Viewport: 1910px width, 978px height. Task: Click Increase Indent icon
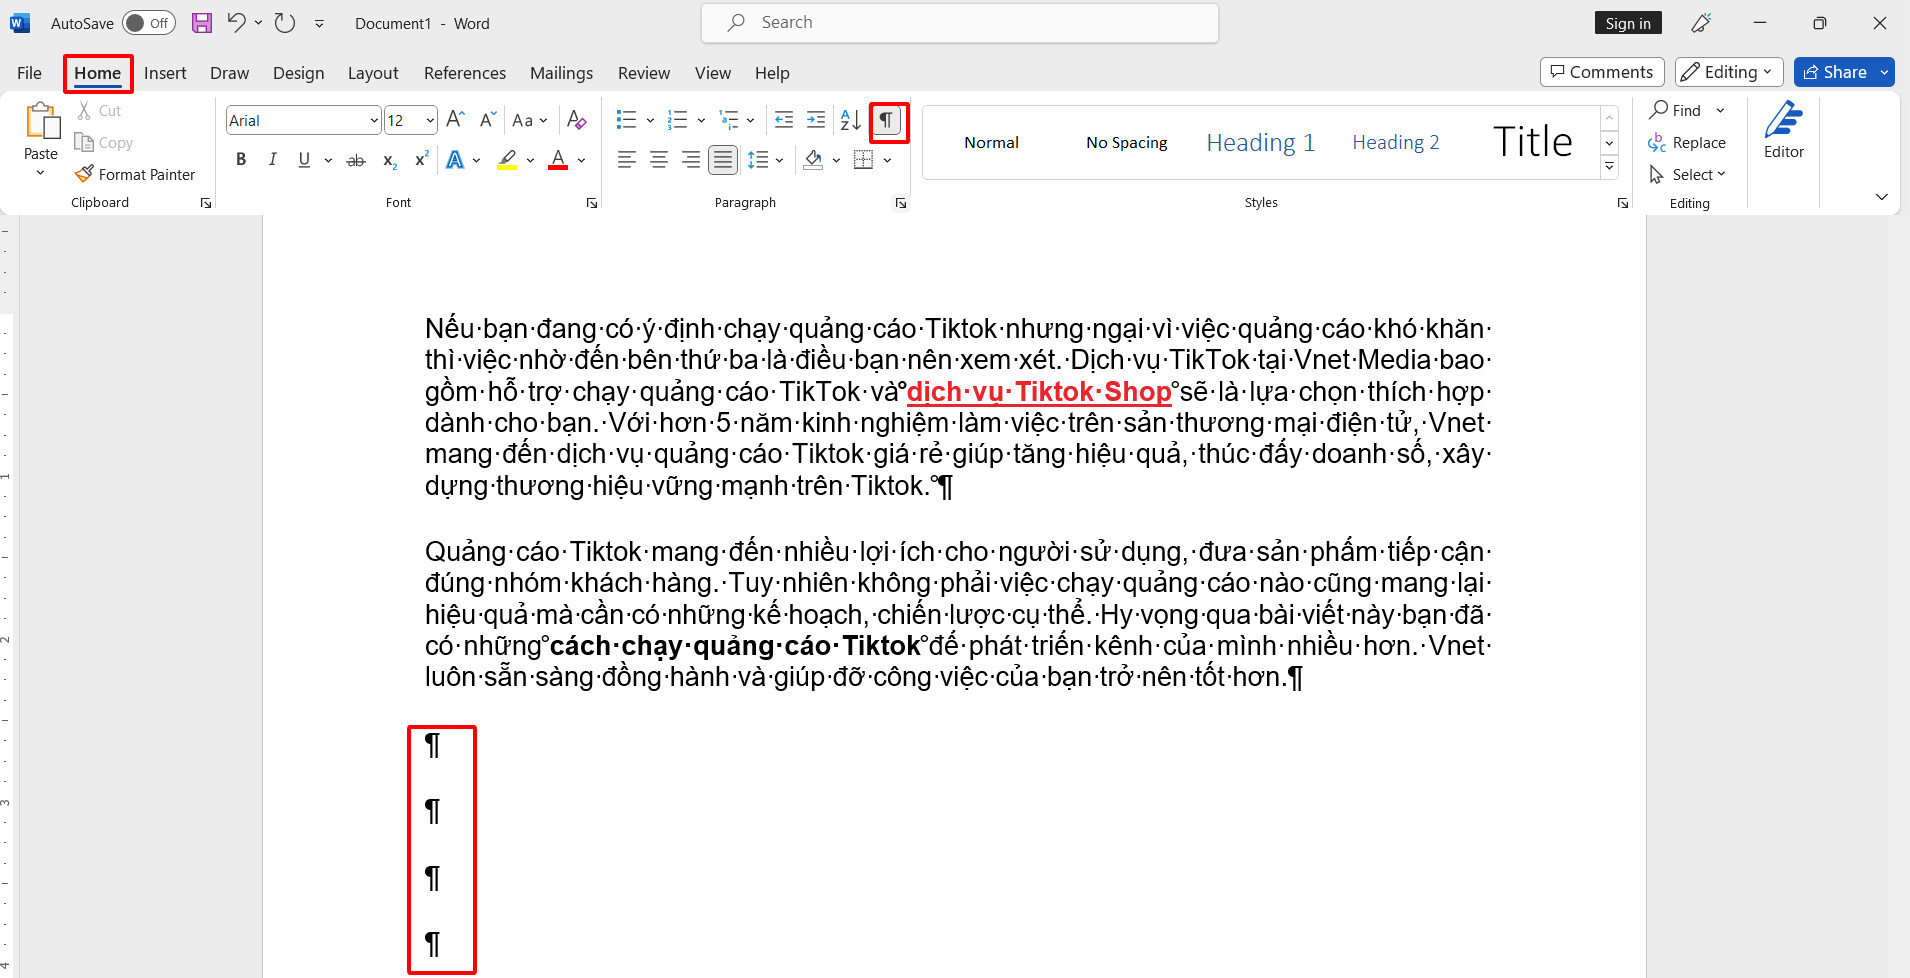pyautogui.click(x=816, y=120)
